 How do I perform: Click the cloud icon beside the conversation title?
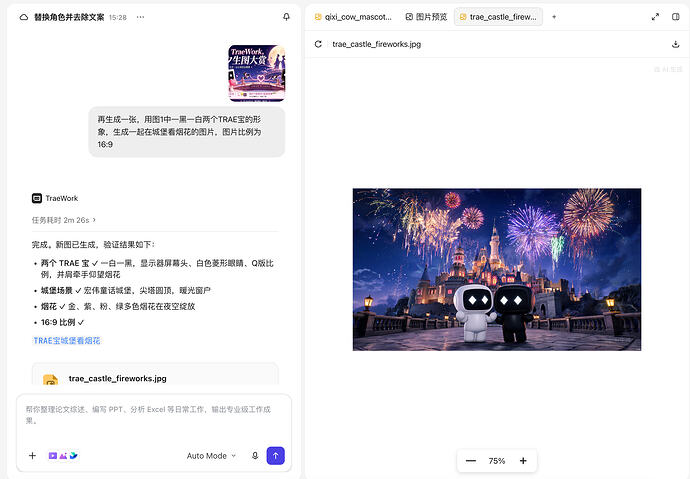(24, 17)
